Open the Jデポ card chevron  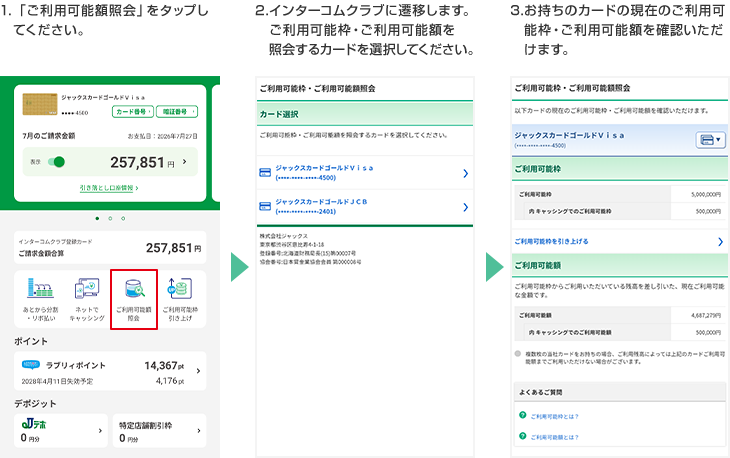coord(100,431)
